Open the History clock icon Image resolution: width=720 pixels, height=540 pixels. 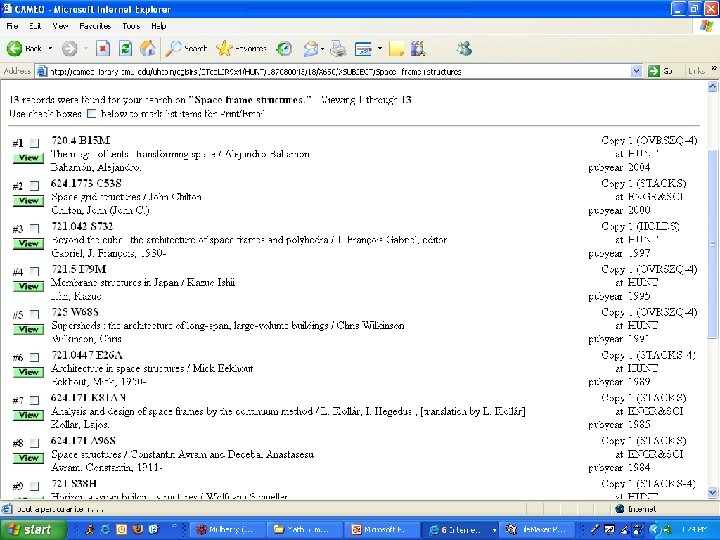tap(285, 48)
